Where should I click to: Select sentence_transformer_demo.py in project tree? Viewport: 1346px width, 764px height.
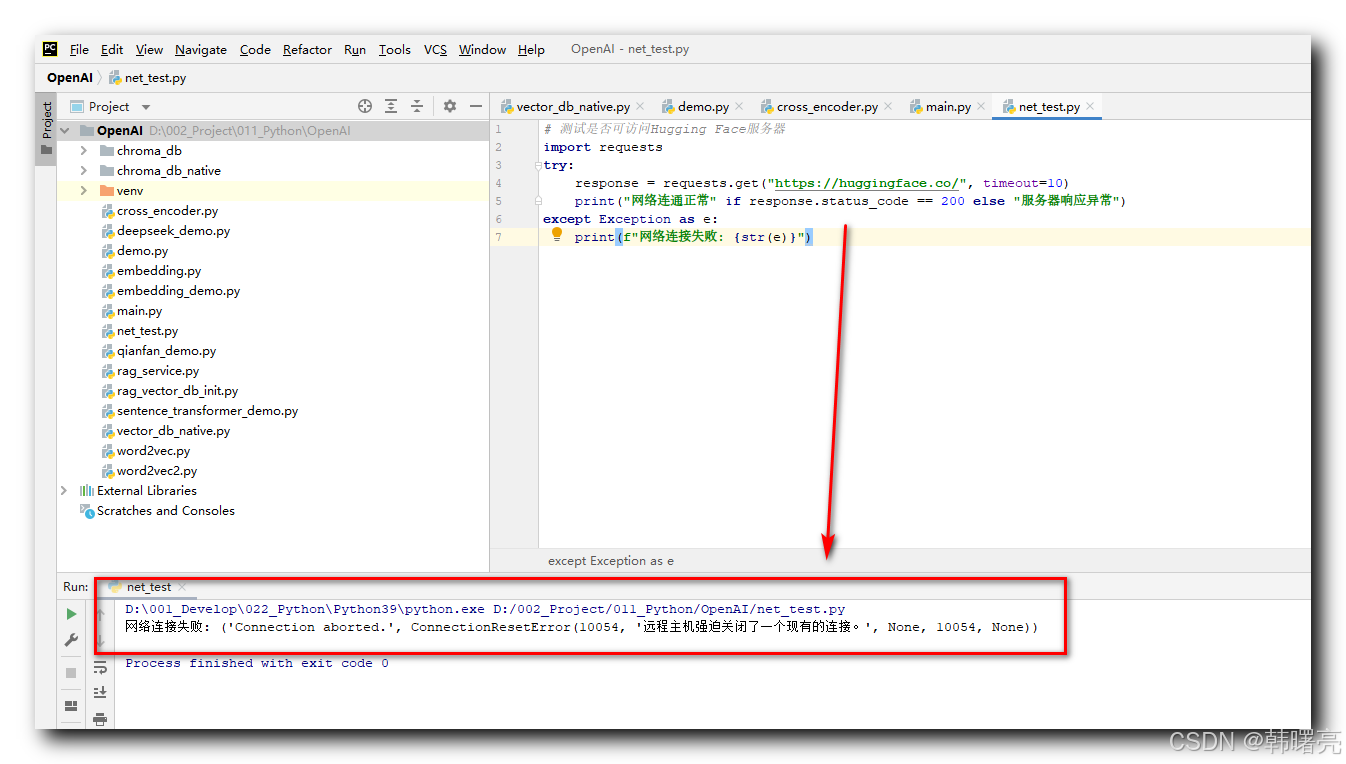(207, 411)
